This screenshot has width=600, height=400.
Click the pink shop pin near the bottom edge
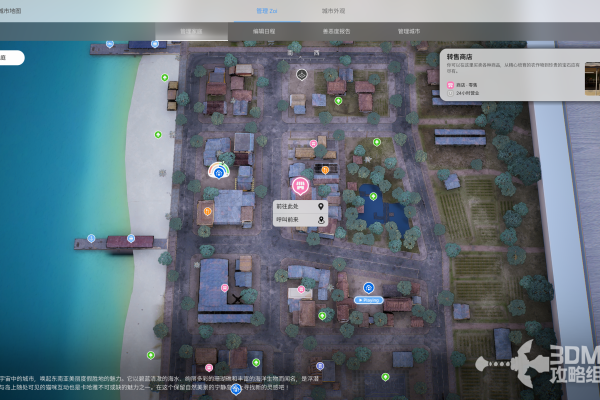209,368
